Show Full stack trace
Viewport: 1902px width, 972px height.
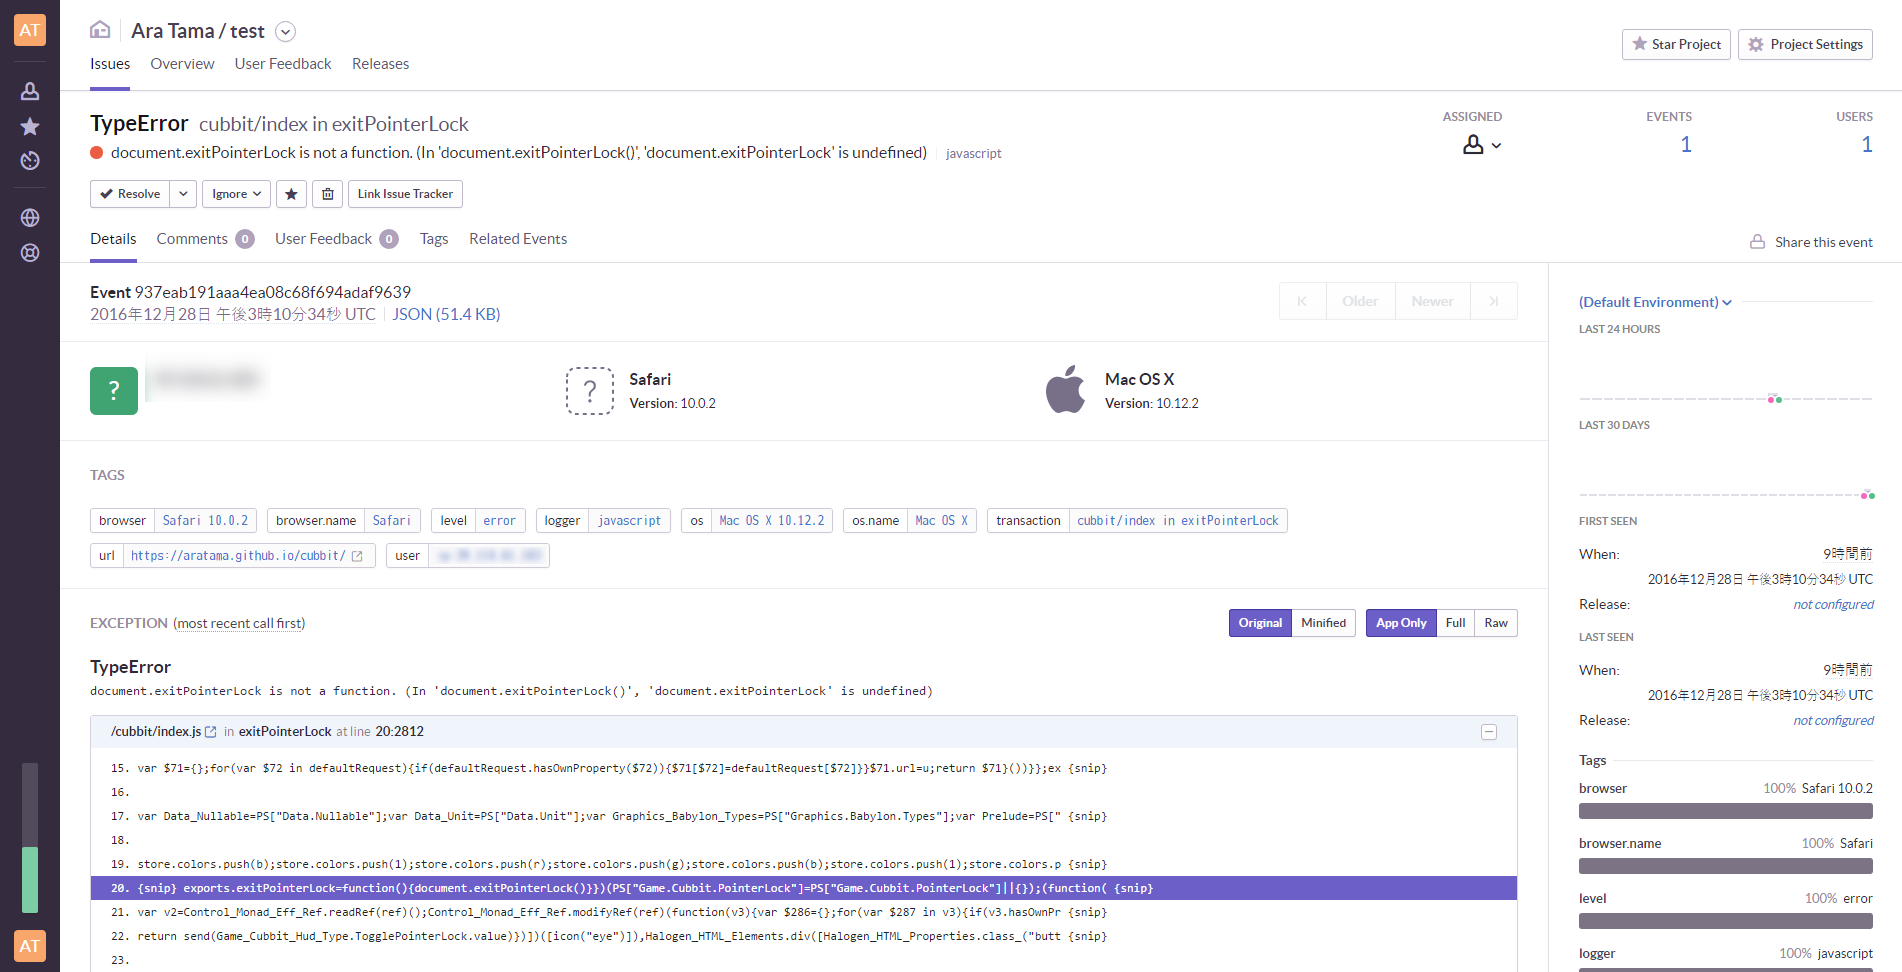click(1455, 623)
